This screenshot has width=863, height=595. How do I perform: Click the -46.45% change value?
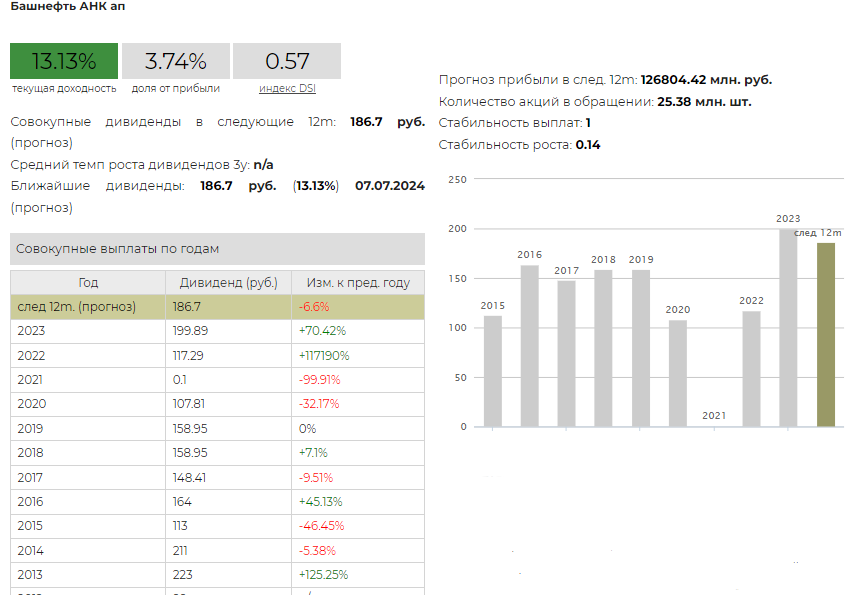pos(321,526)
